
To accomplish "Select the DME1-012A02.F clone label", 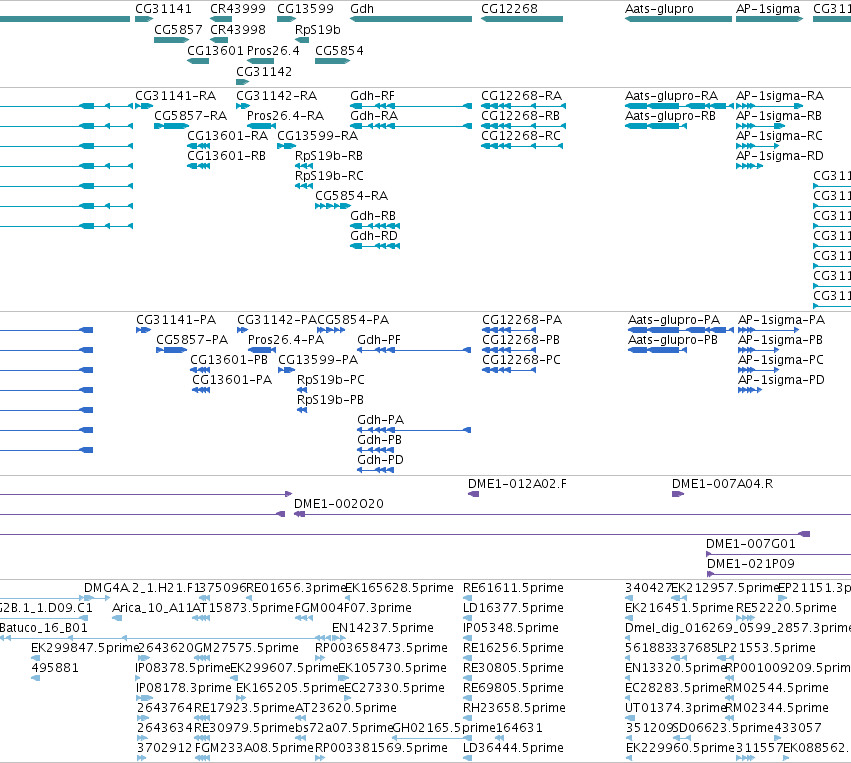I will click(x=517, y=484).
